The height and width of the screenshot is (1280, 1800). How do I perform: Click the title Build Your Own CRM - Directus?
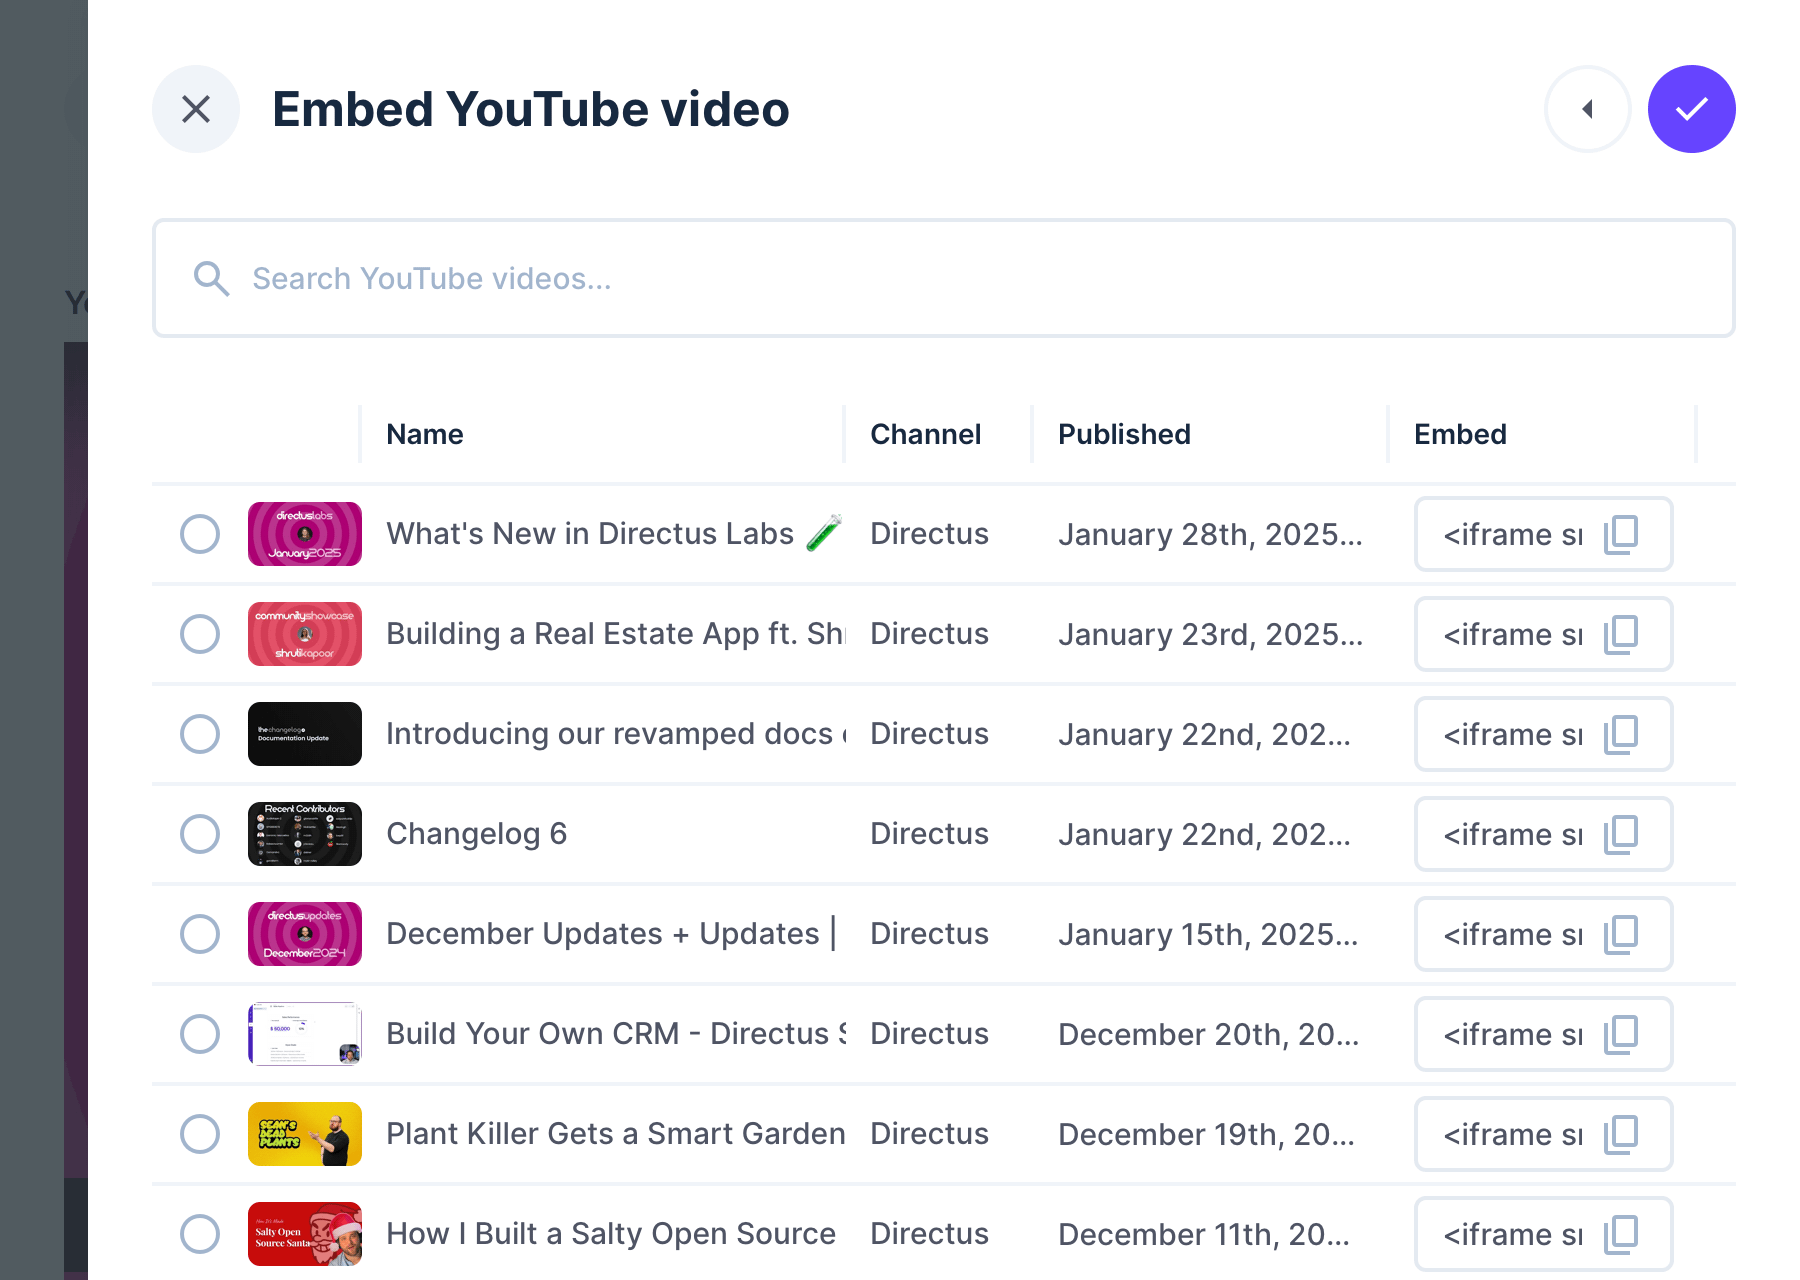coord(615,1034)
